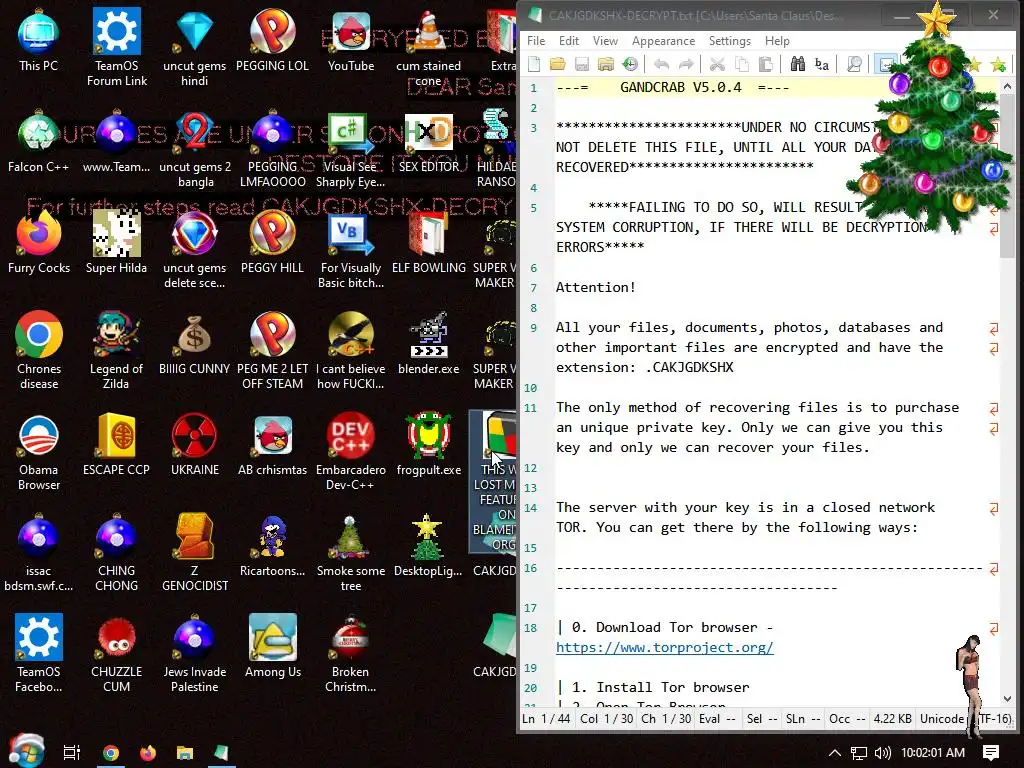
Task: Select the Super Hilda desktop icon
Action: 116,243
